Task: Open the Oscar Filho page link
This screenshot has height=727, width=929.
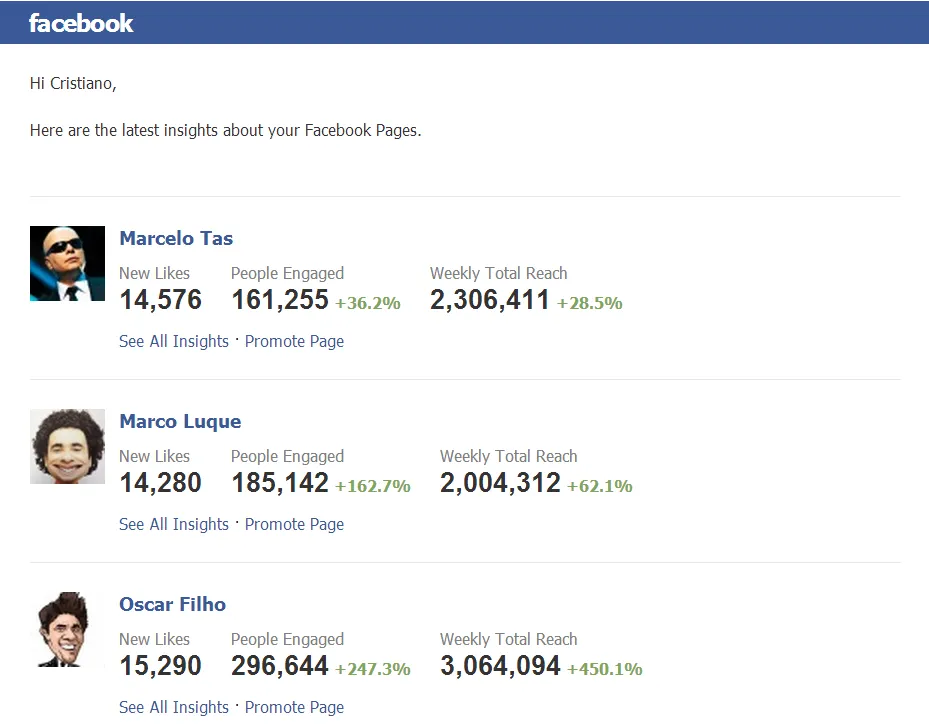Action: coord(172,604)
